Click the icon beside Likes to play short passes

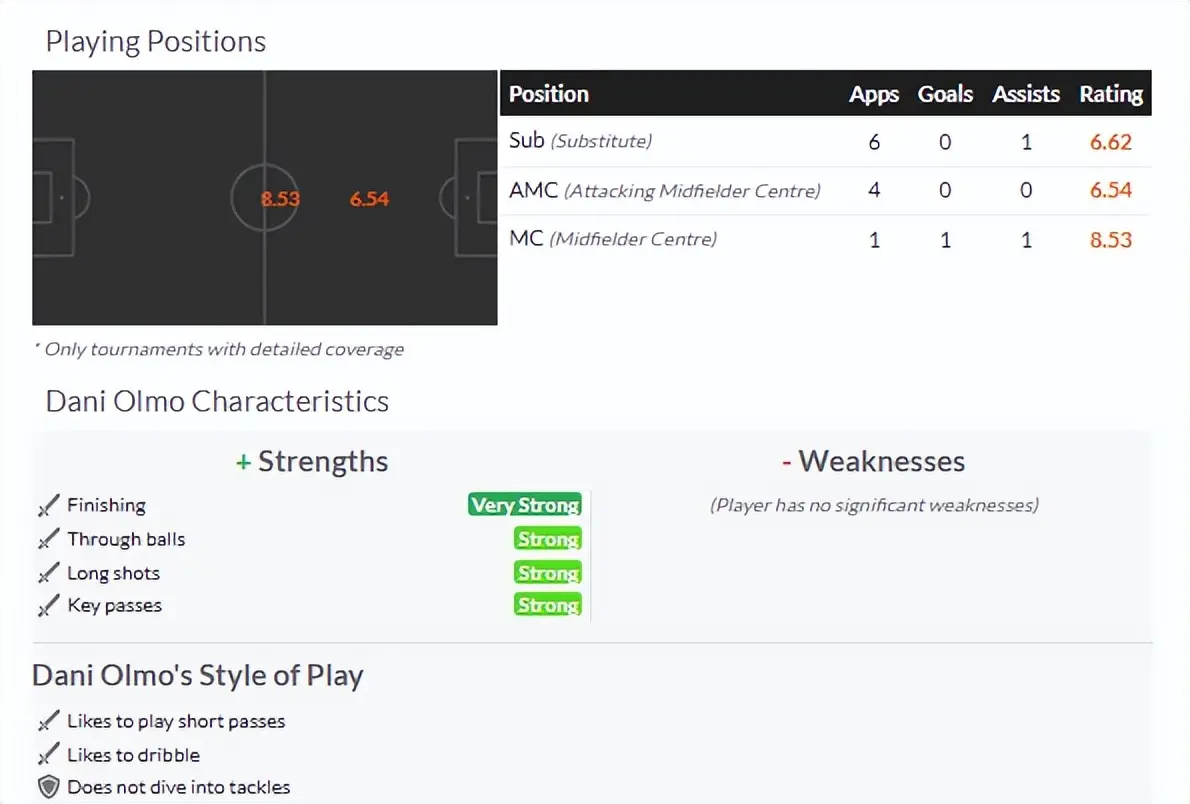click(48, 722)
